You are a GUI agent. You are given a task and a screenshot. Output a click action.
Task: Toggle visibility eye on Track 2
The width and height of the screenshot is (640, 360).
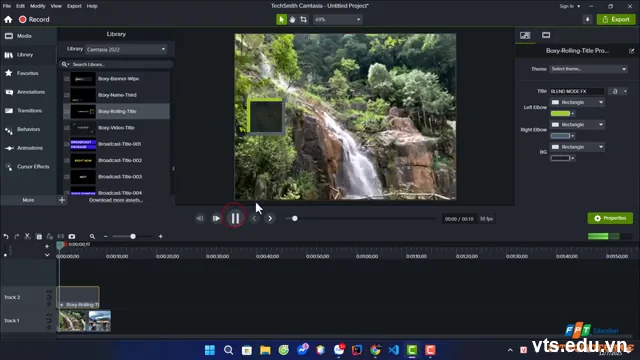49,291
